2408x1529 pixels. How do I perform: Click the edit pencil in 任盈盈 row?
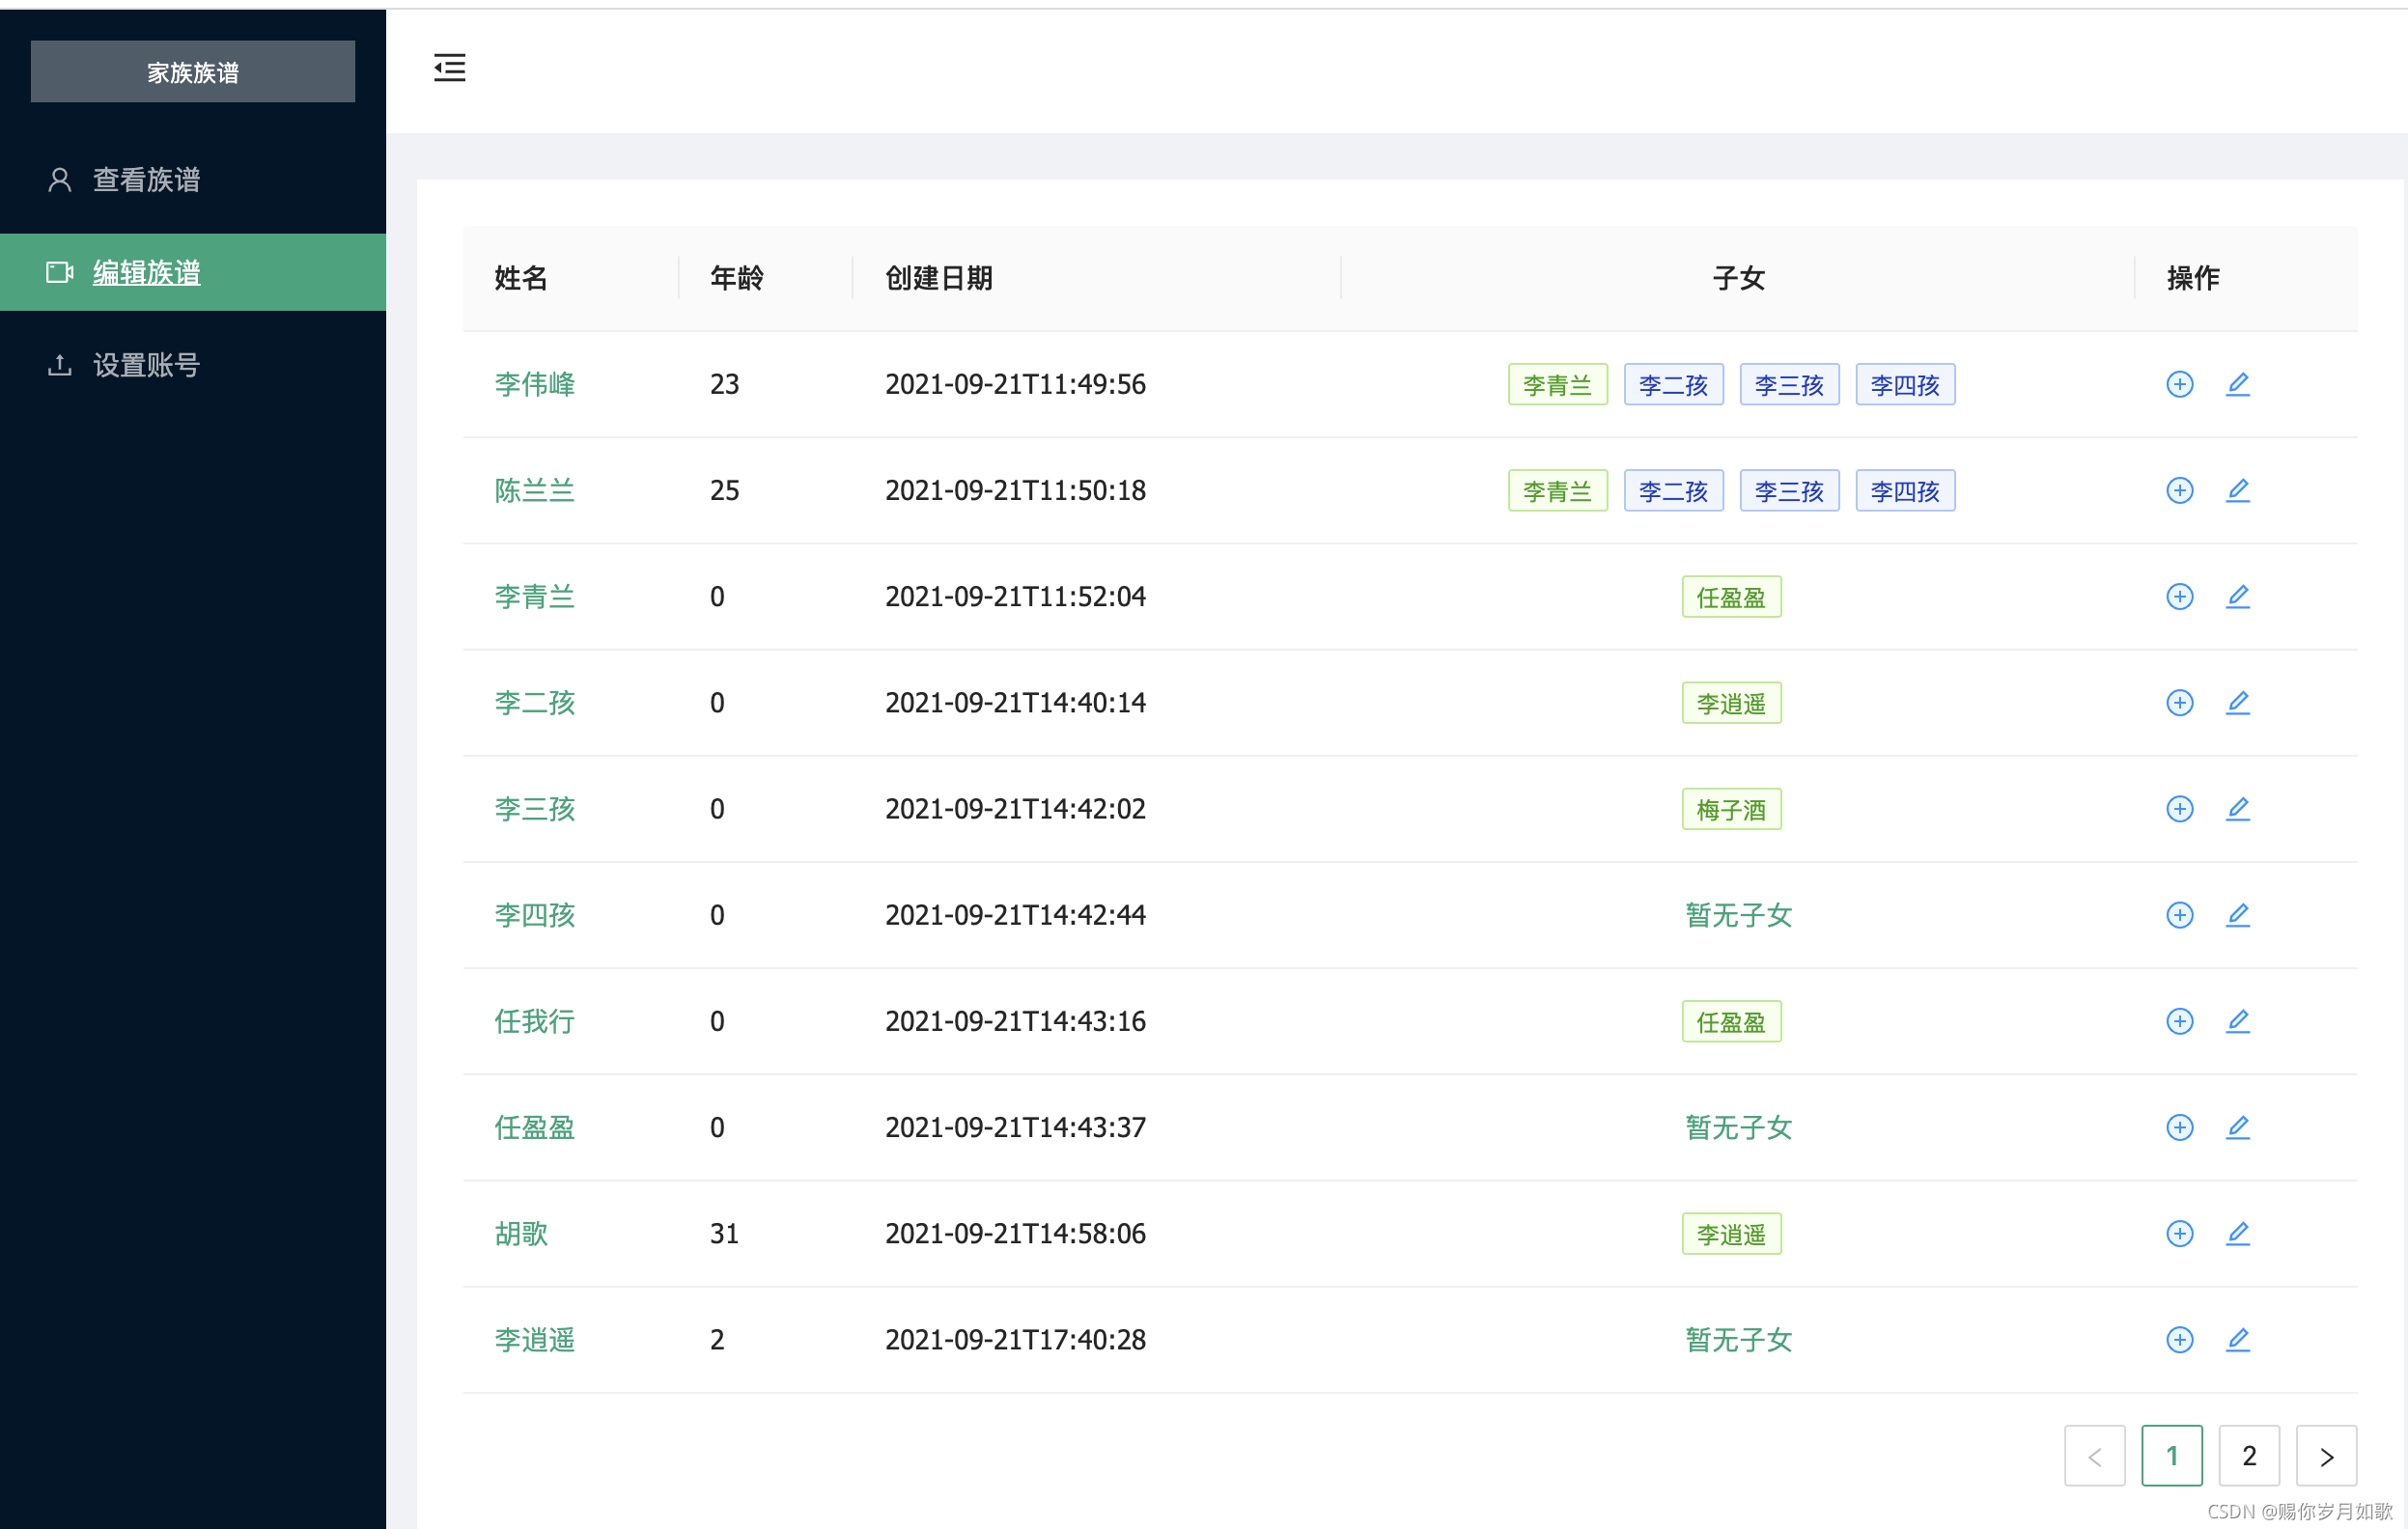[2237, 1127]
